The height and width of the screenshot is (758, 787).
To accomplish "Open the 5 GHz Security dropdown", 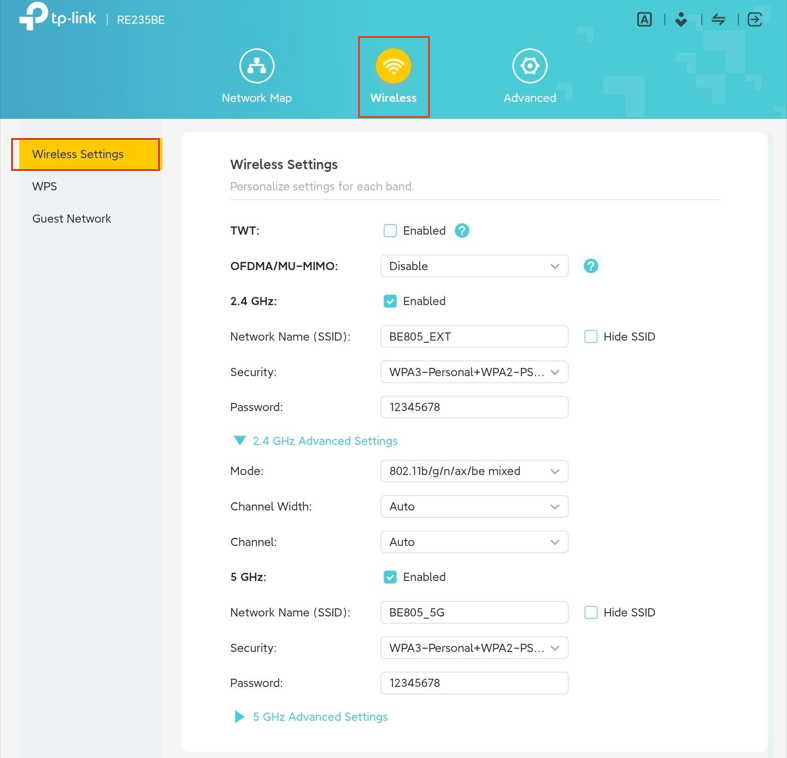I will pos(474,648).
